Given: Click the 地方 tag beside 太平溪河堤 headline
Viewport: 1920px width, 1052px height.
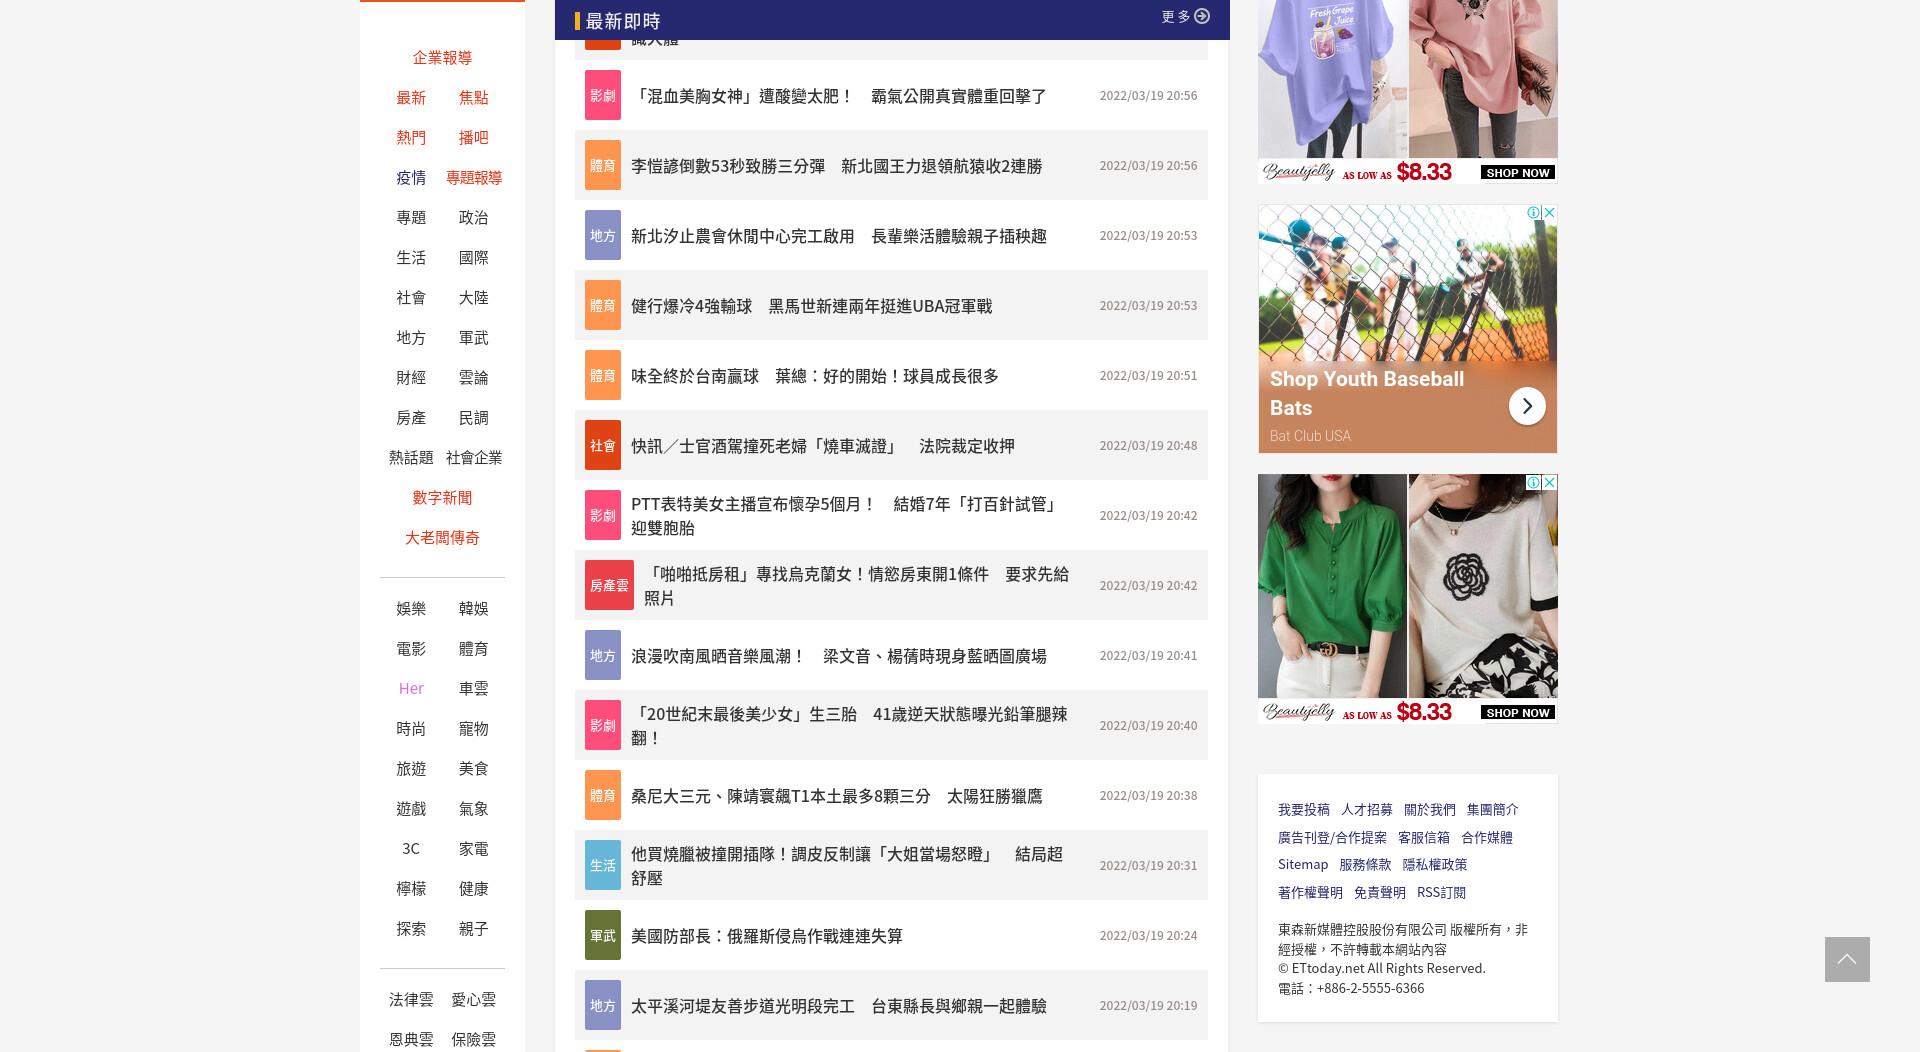Looking at the screenshot, I should click(x=603, y=1005).
